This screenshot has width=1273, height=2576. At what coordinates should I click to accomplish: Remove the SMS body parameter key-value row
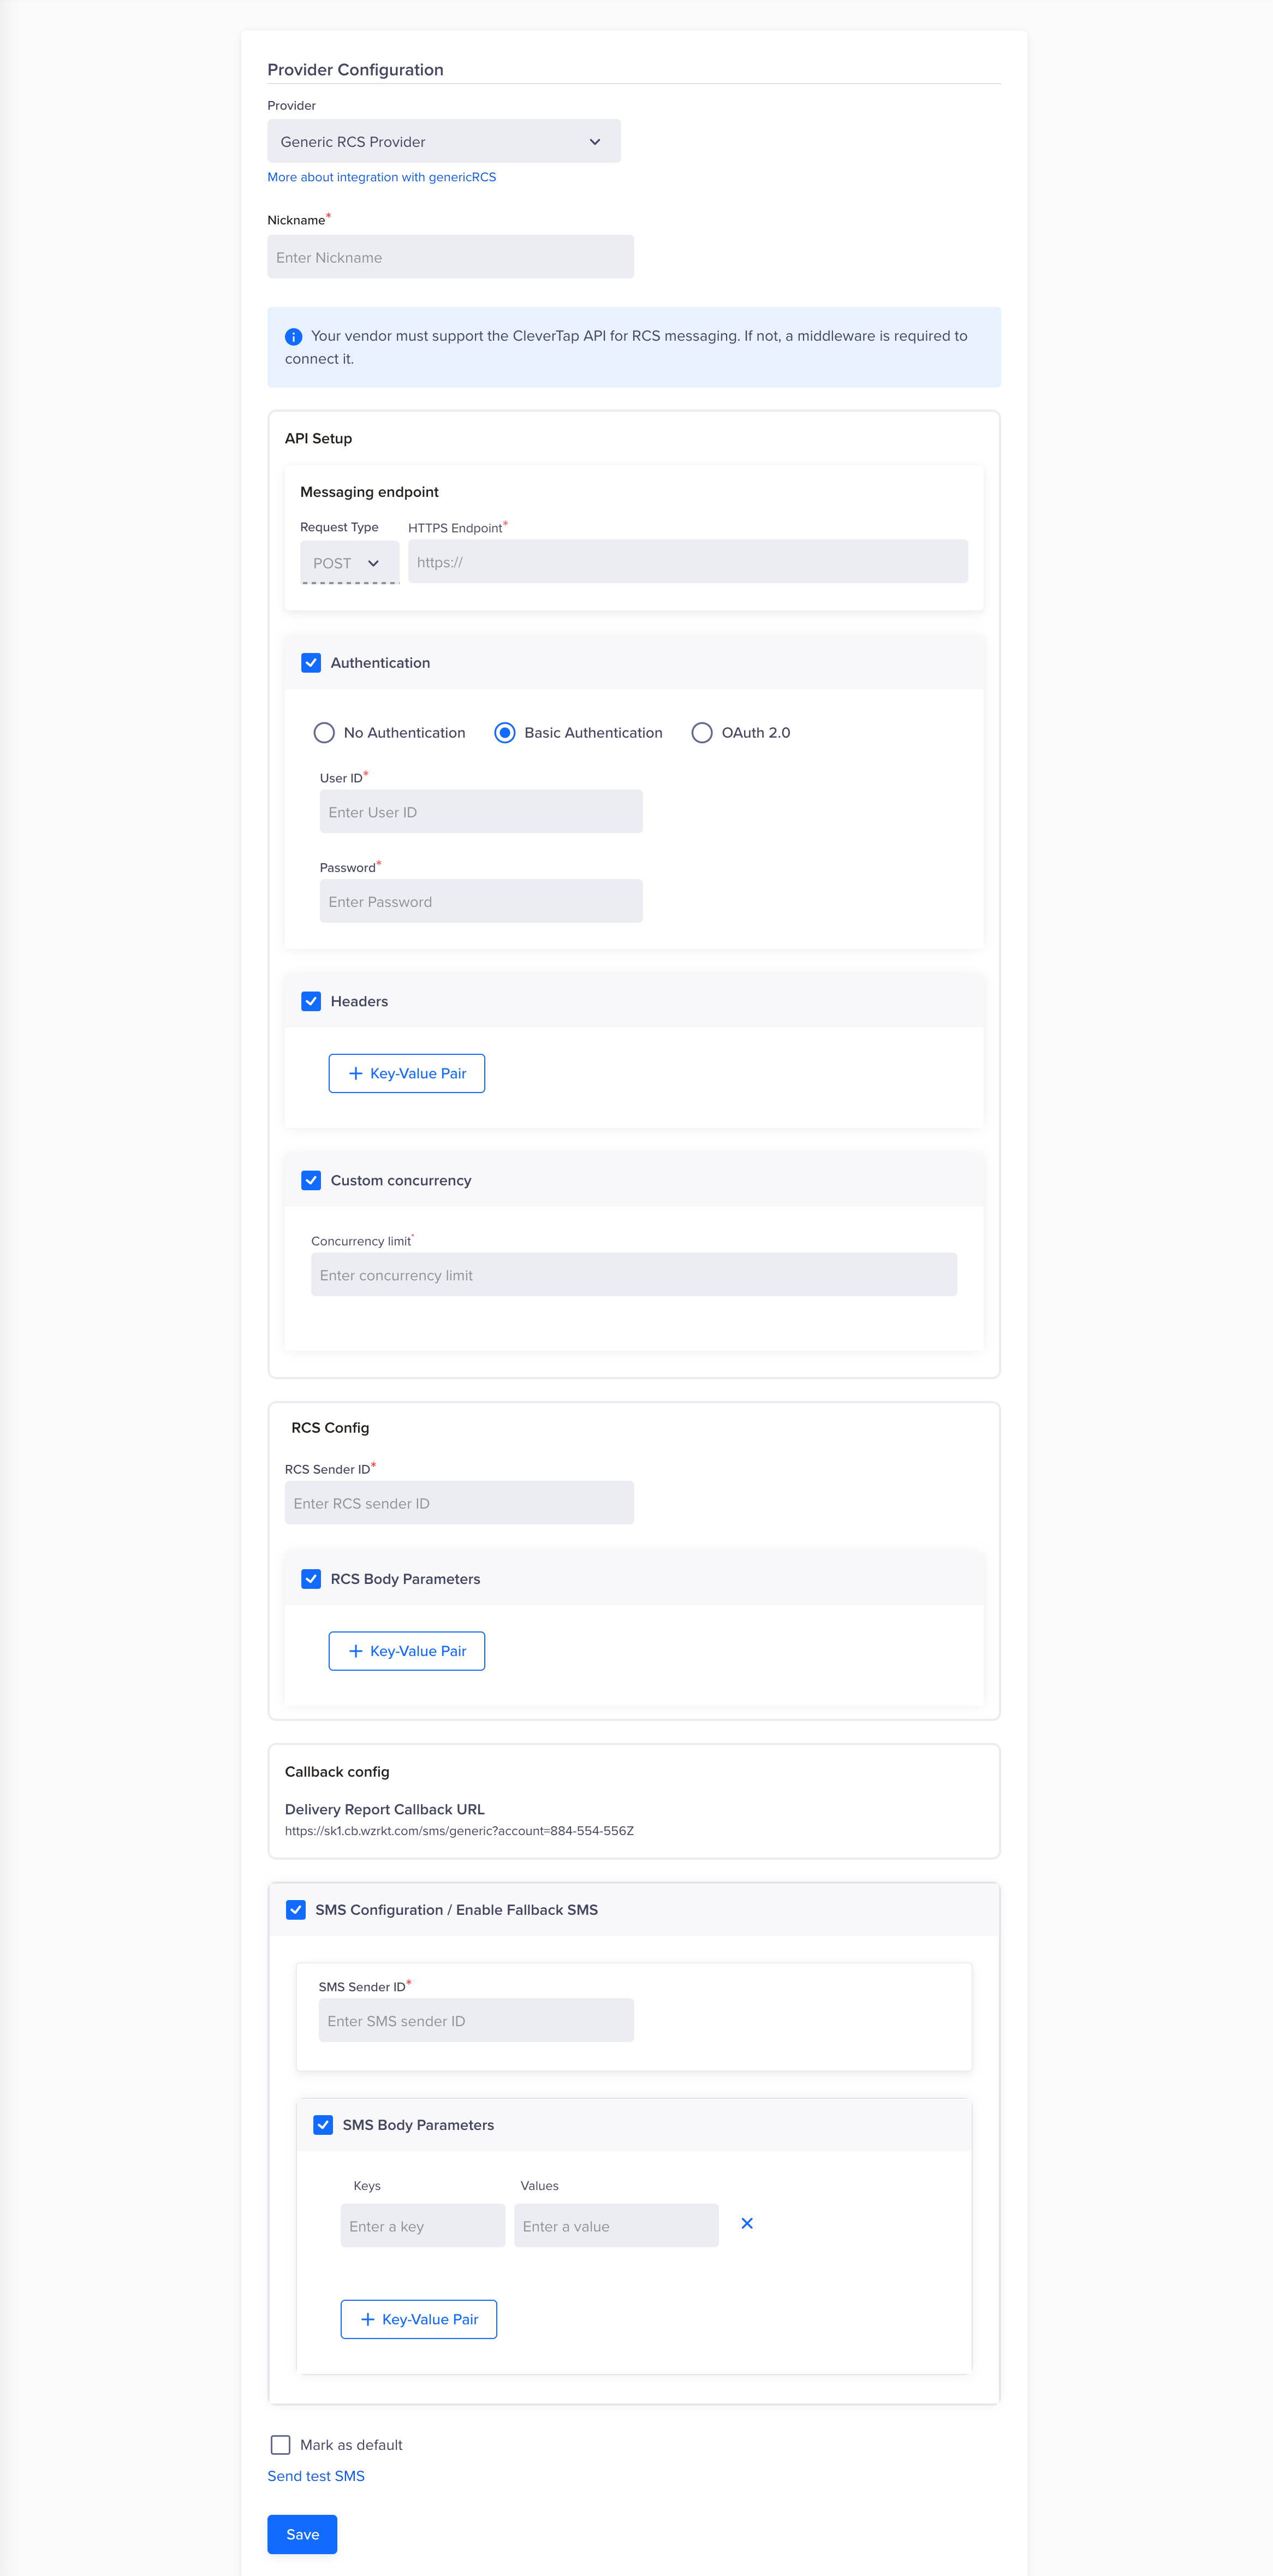pyautogui.click(x=747, y=2224)
